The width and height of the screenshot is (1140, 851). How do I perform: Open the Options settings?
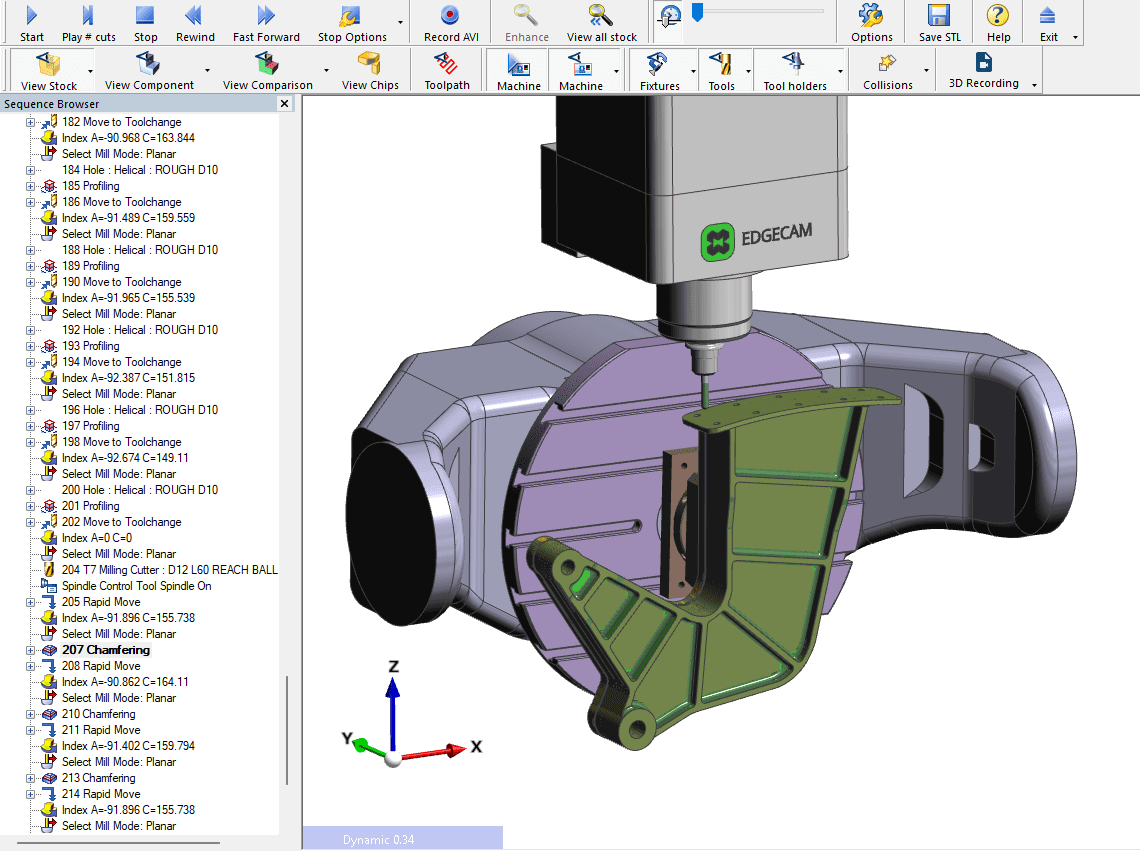[871, 17]
